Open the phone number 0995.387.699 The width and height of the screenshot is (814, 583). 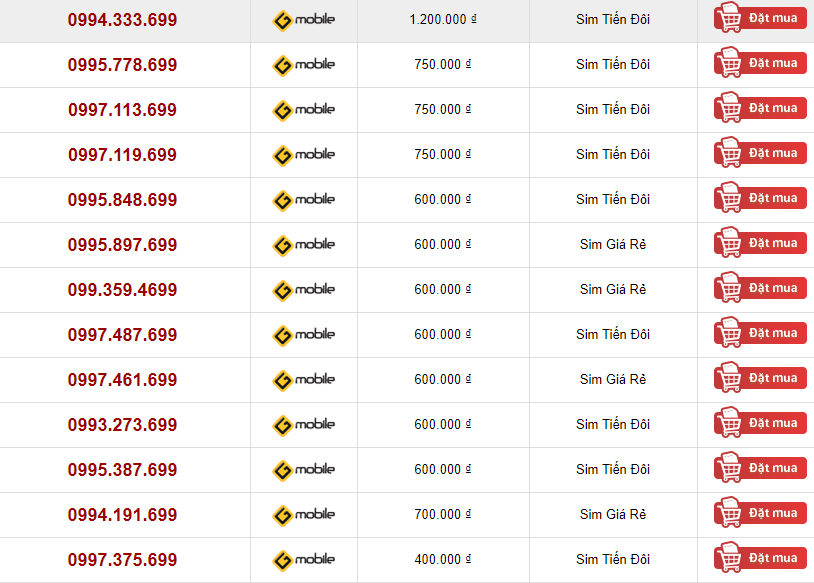[x=123, y=470]
